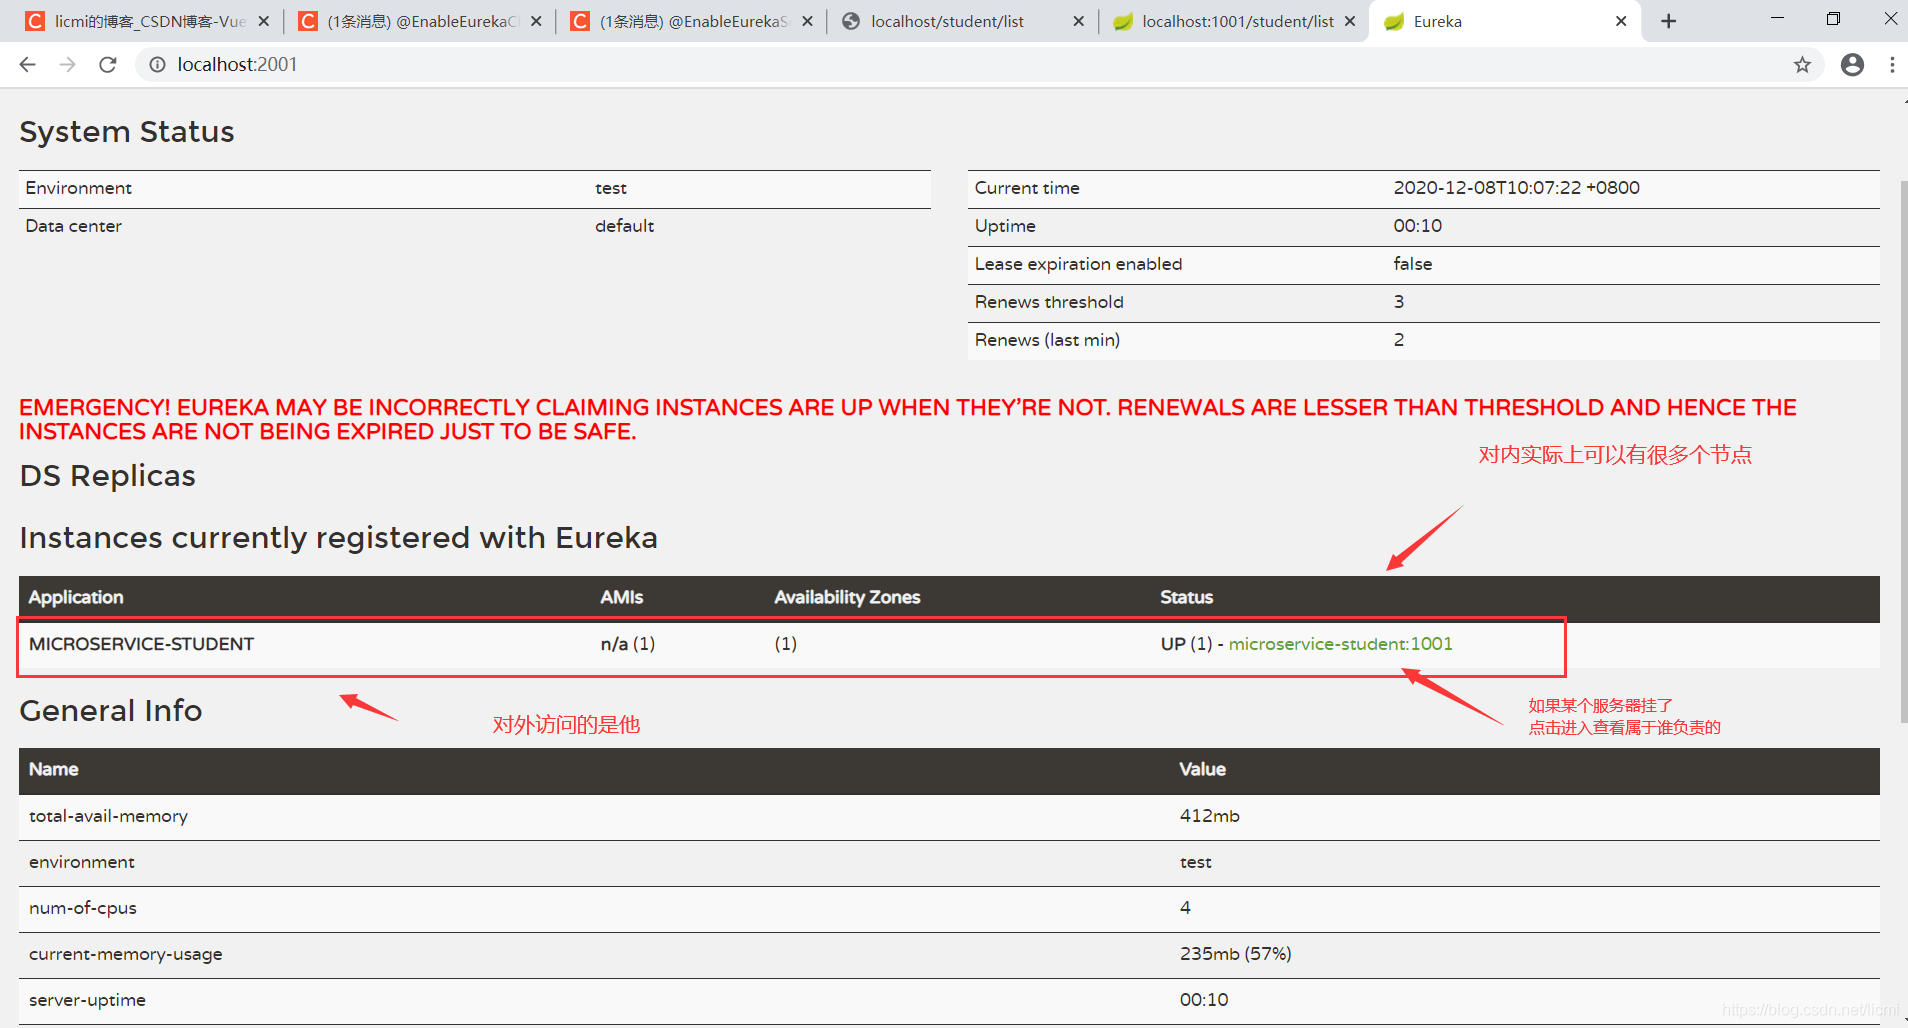
Task: Open a new browser tab
Action: pyautogui.click(x=1668, y=21)
